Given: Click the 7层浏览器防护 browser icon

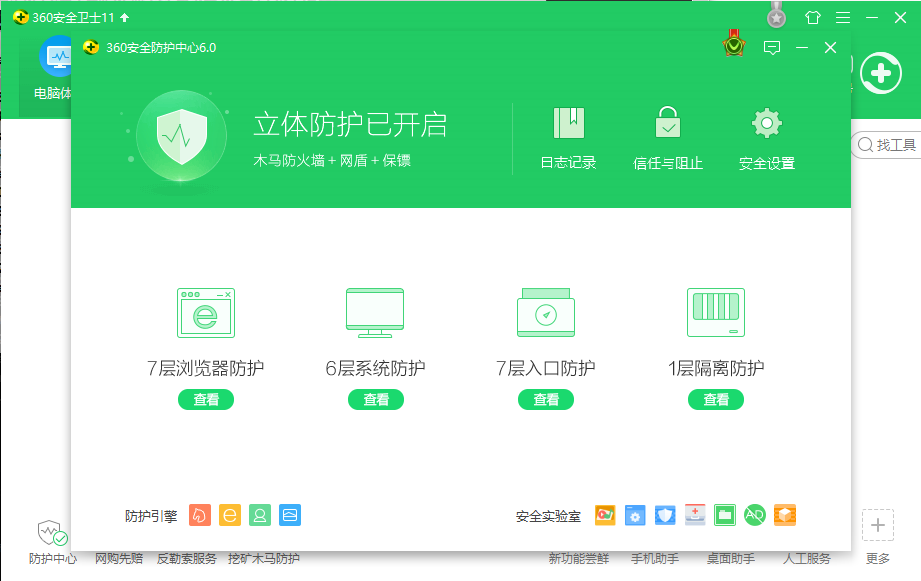Looking at the screenshot, I should point(206,313).
